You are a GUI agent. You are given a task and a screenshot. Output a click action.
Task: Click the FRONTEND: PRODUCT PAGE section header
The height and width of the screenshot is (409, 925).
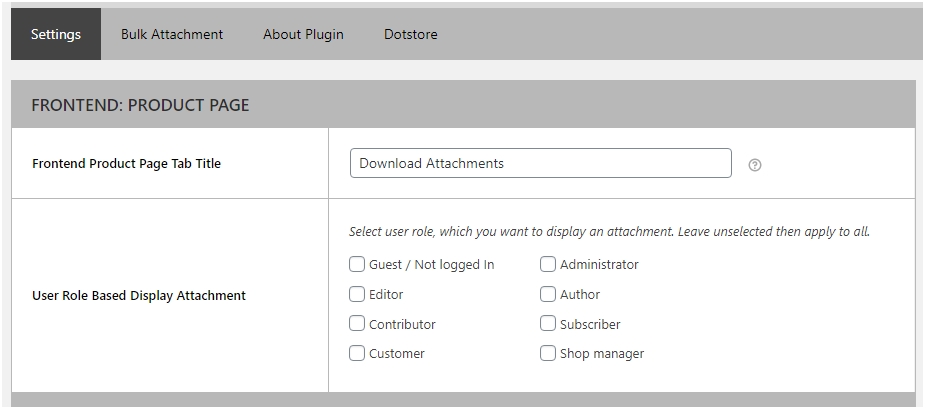click(140, 105)
